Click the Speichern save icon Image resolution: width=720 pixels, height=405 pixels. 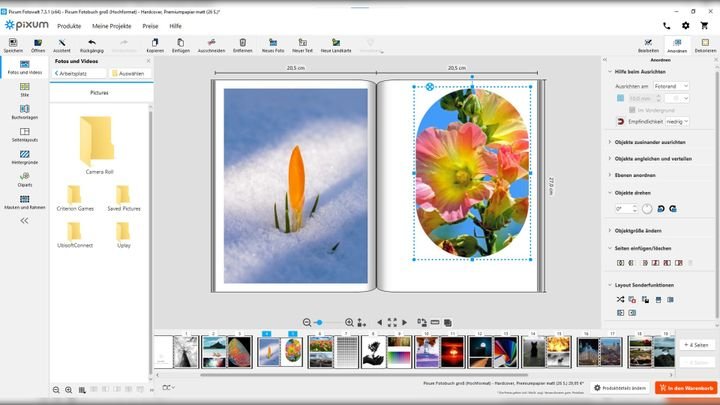coord(13,42)
